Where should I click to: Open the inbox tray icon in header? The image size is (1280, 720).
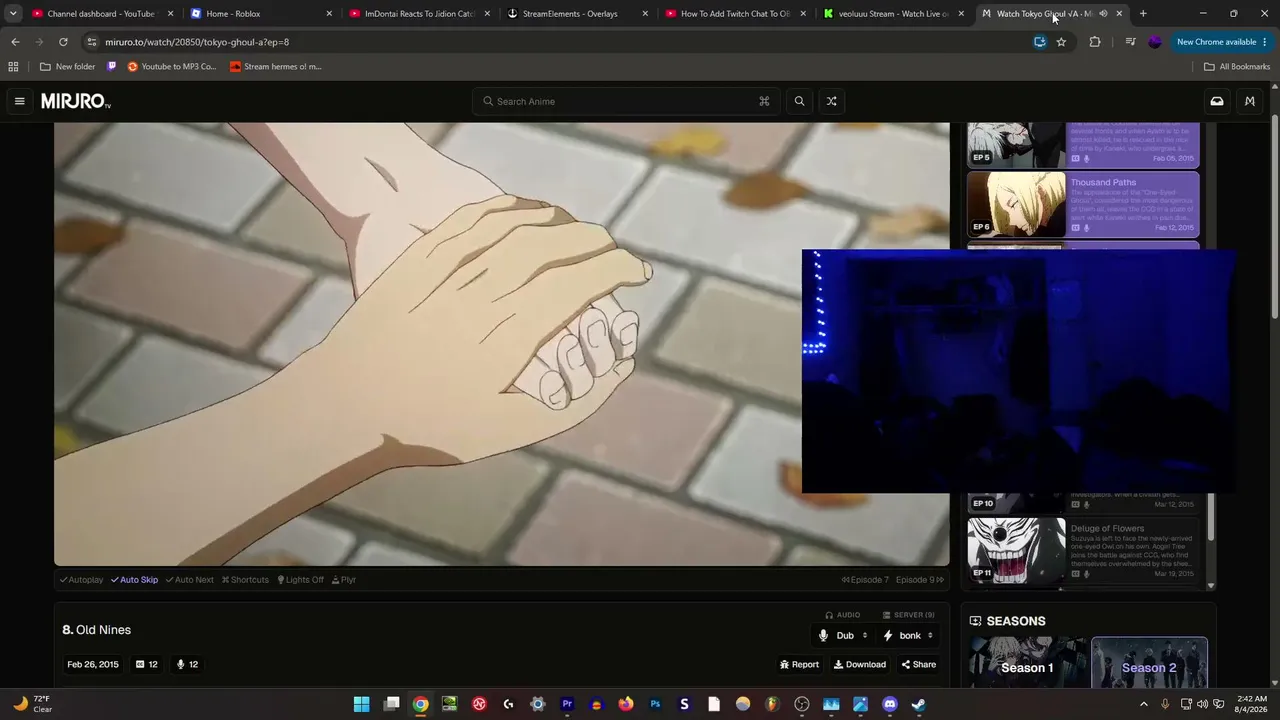[x=1217, y=101]
